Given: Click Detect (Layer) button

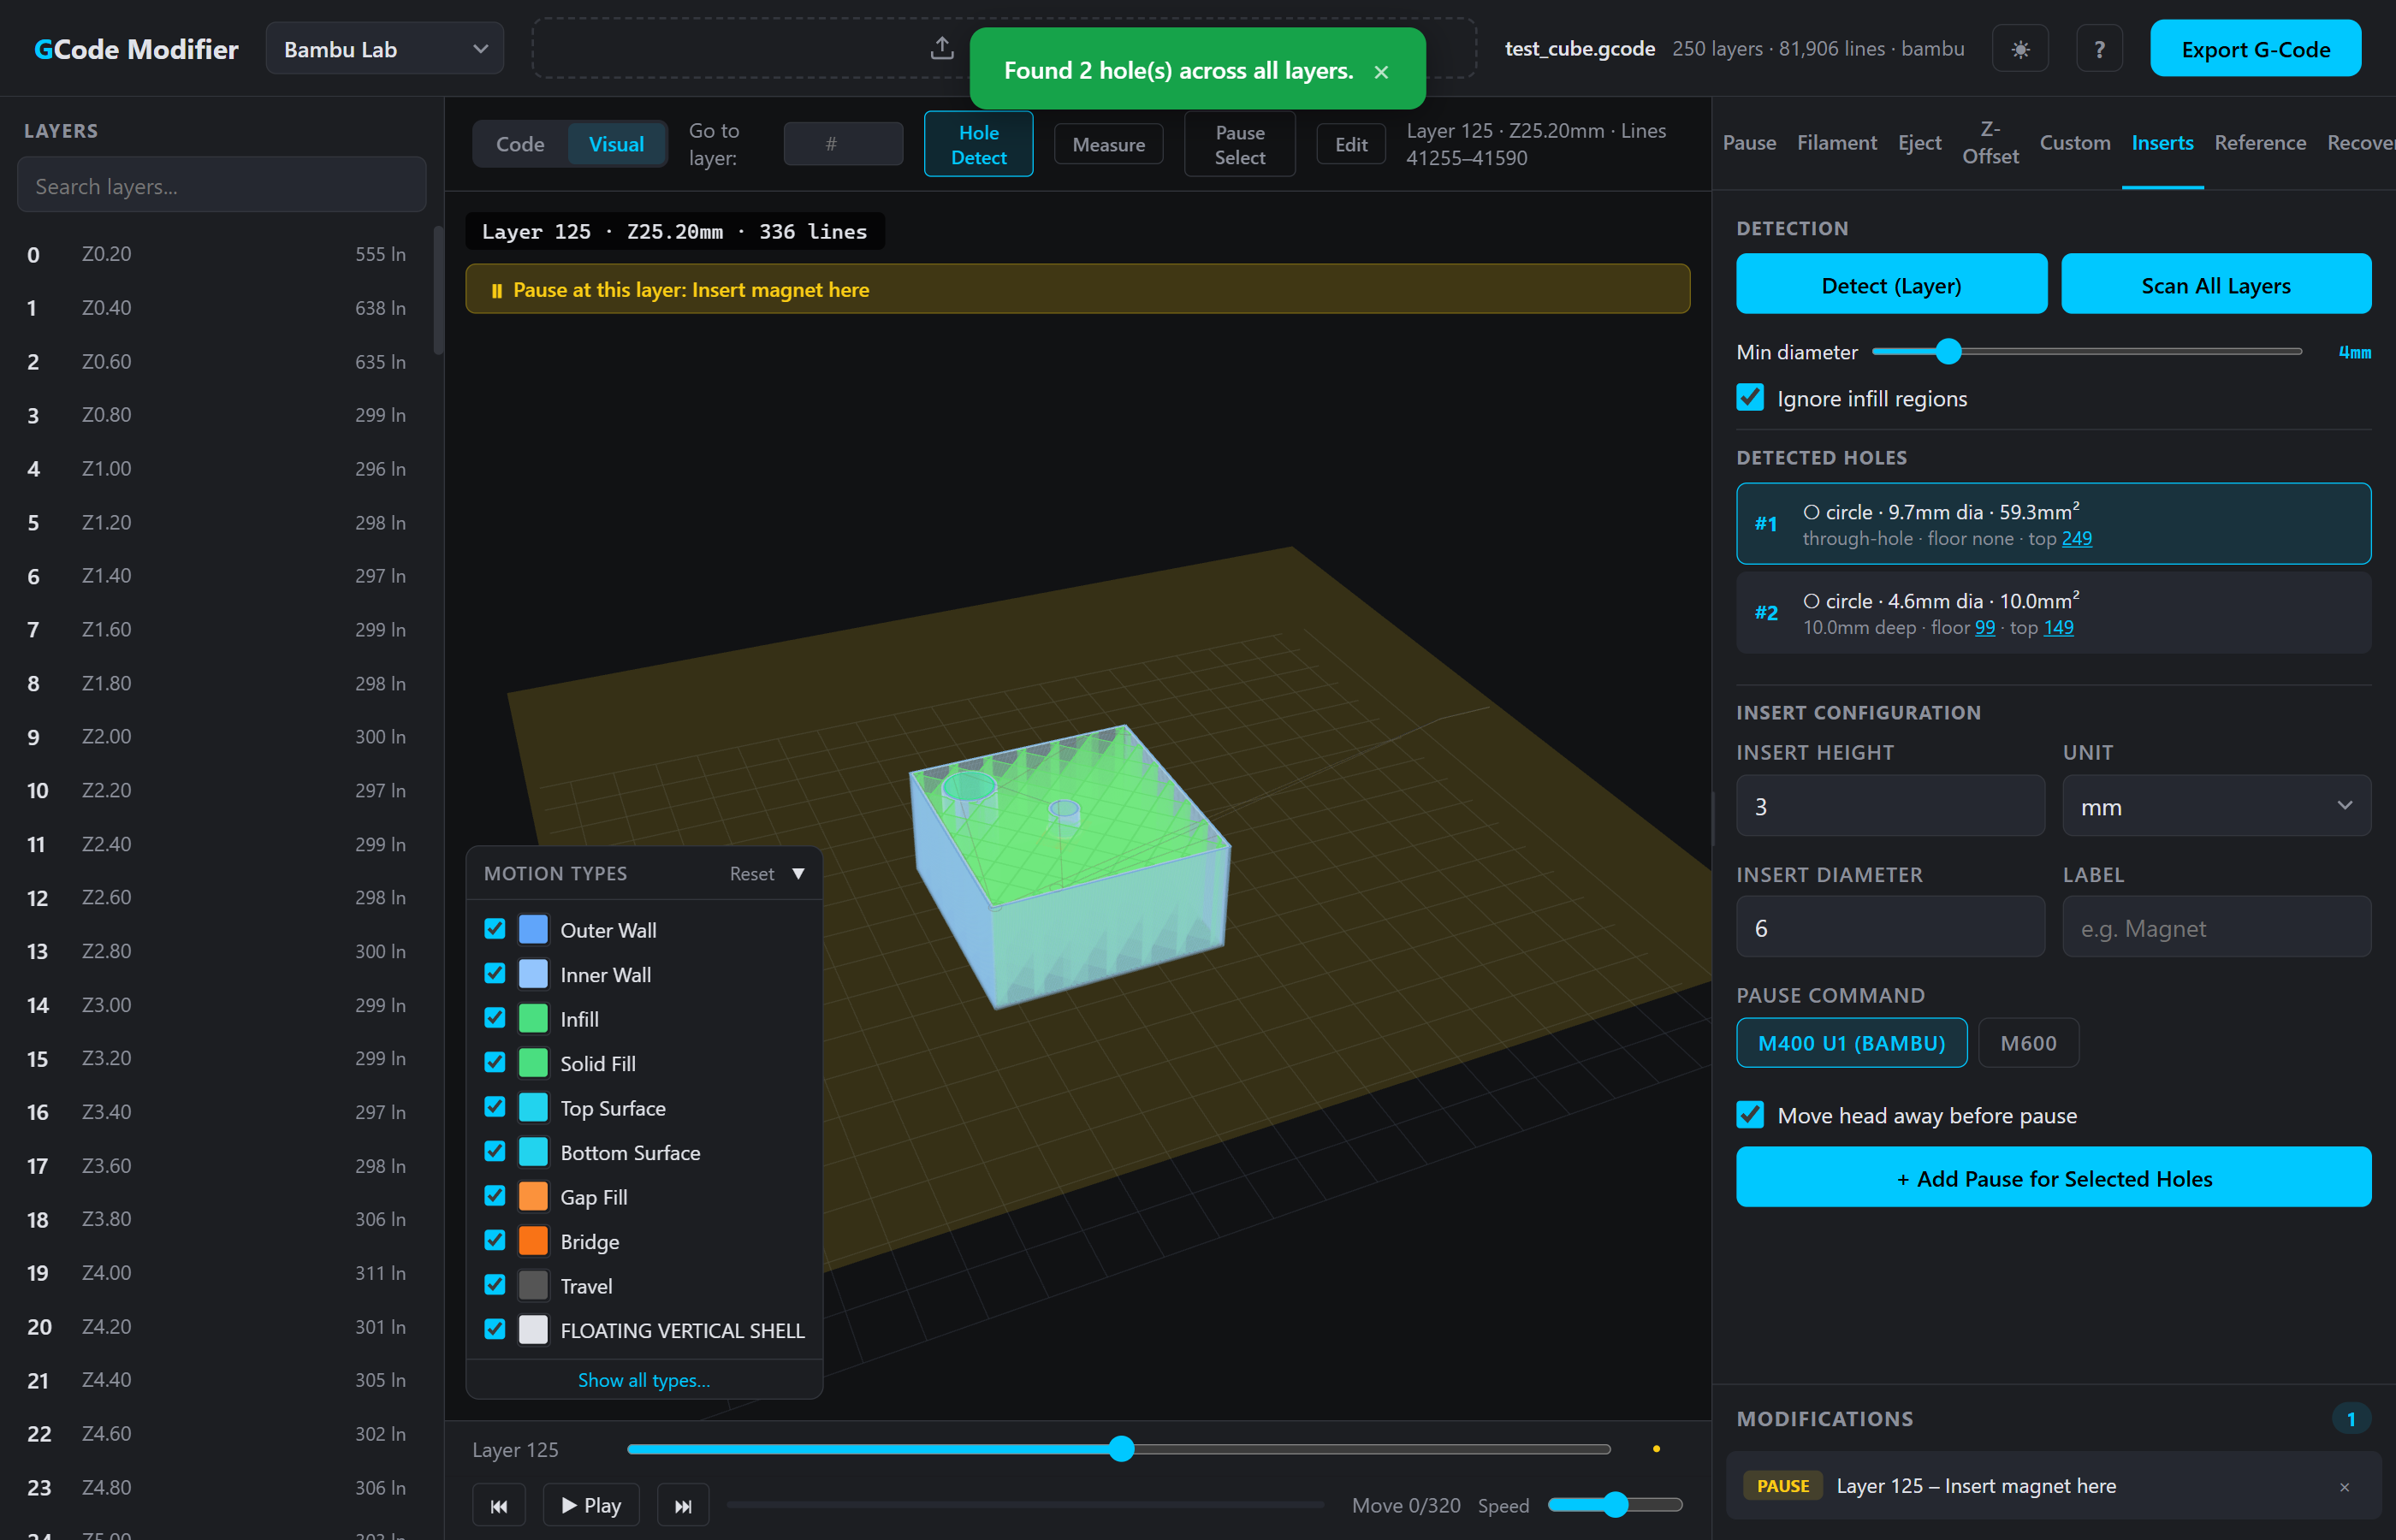Looking at the screenshot, I should [1891, 285].
